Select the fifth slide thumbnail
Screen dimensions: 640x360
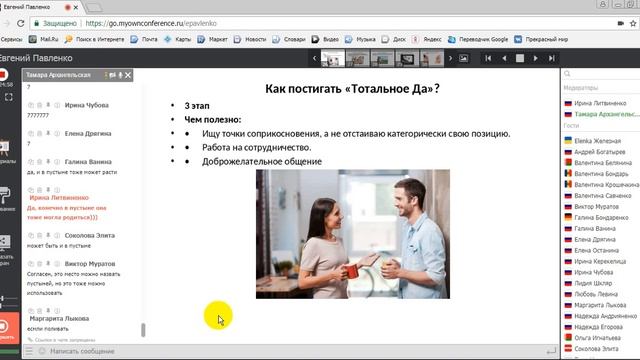[432, 58]
